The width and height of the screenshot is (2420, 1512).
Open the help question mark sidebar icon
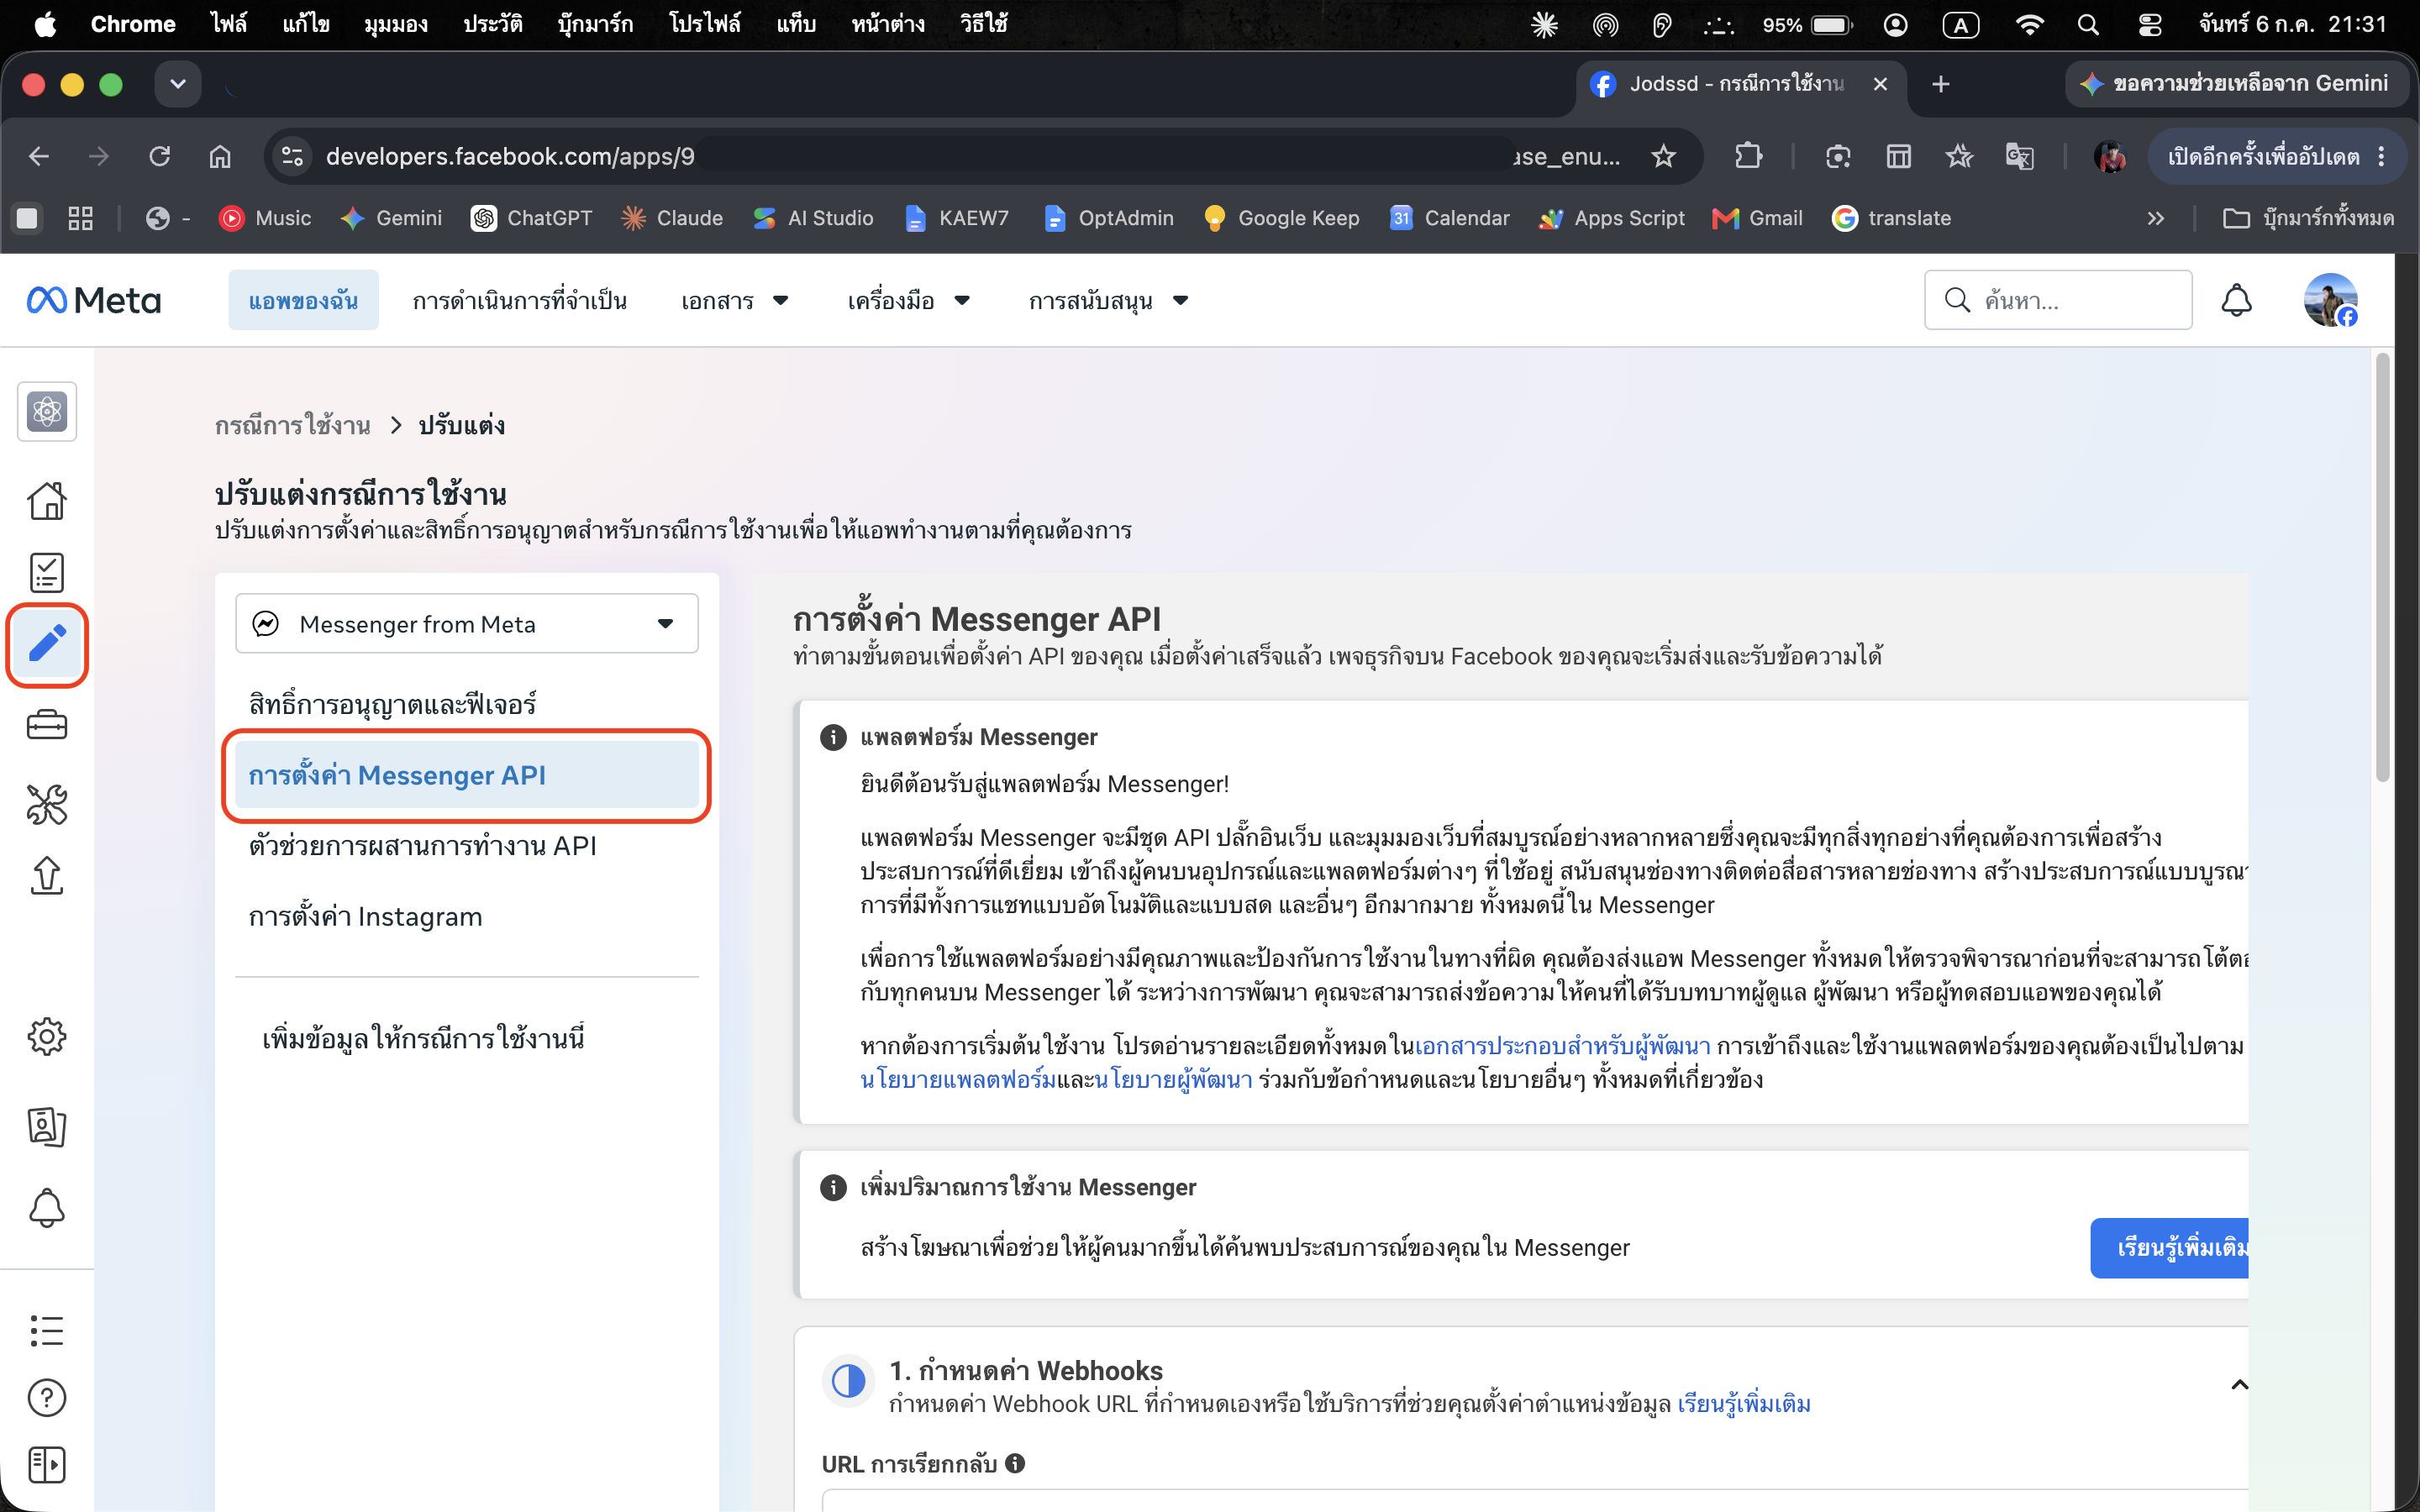pyautogui.click(x=47, y=1397)
